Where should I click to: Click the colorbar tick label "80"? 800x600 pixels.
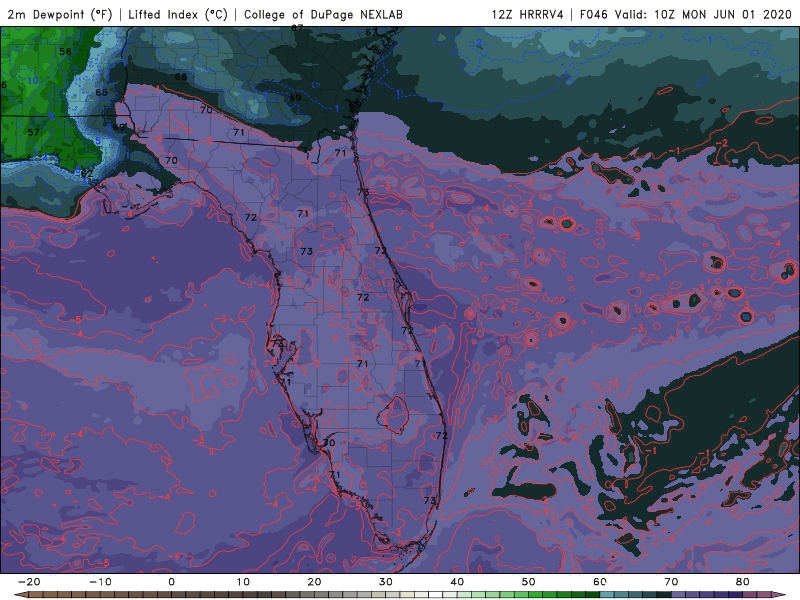tap(743, 582)
